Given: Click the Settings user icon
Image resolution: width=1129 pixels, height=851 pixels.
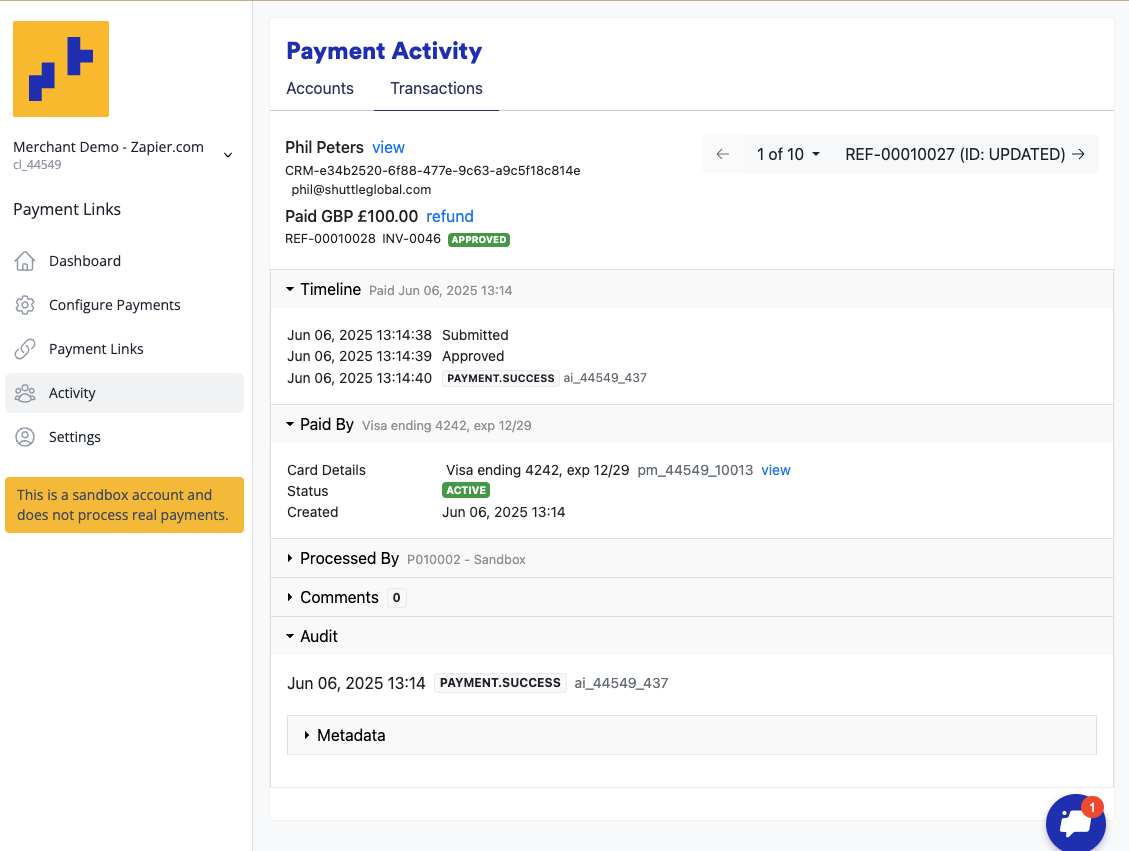Looking at the screenshot, I should (25, 437).
